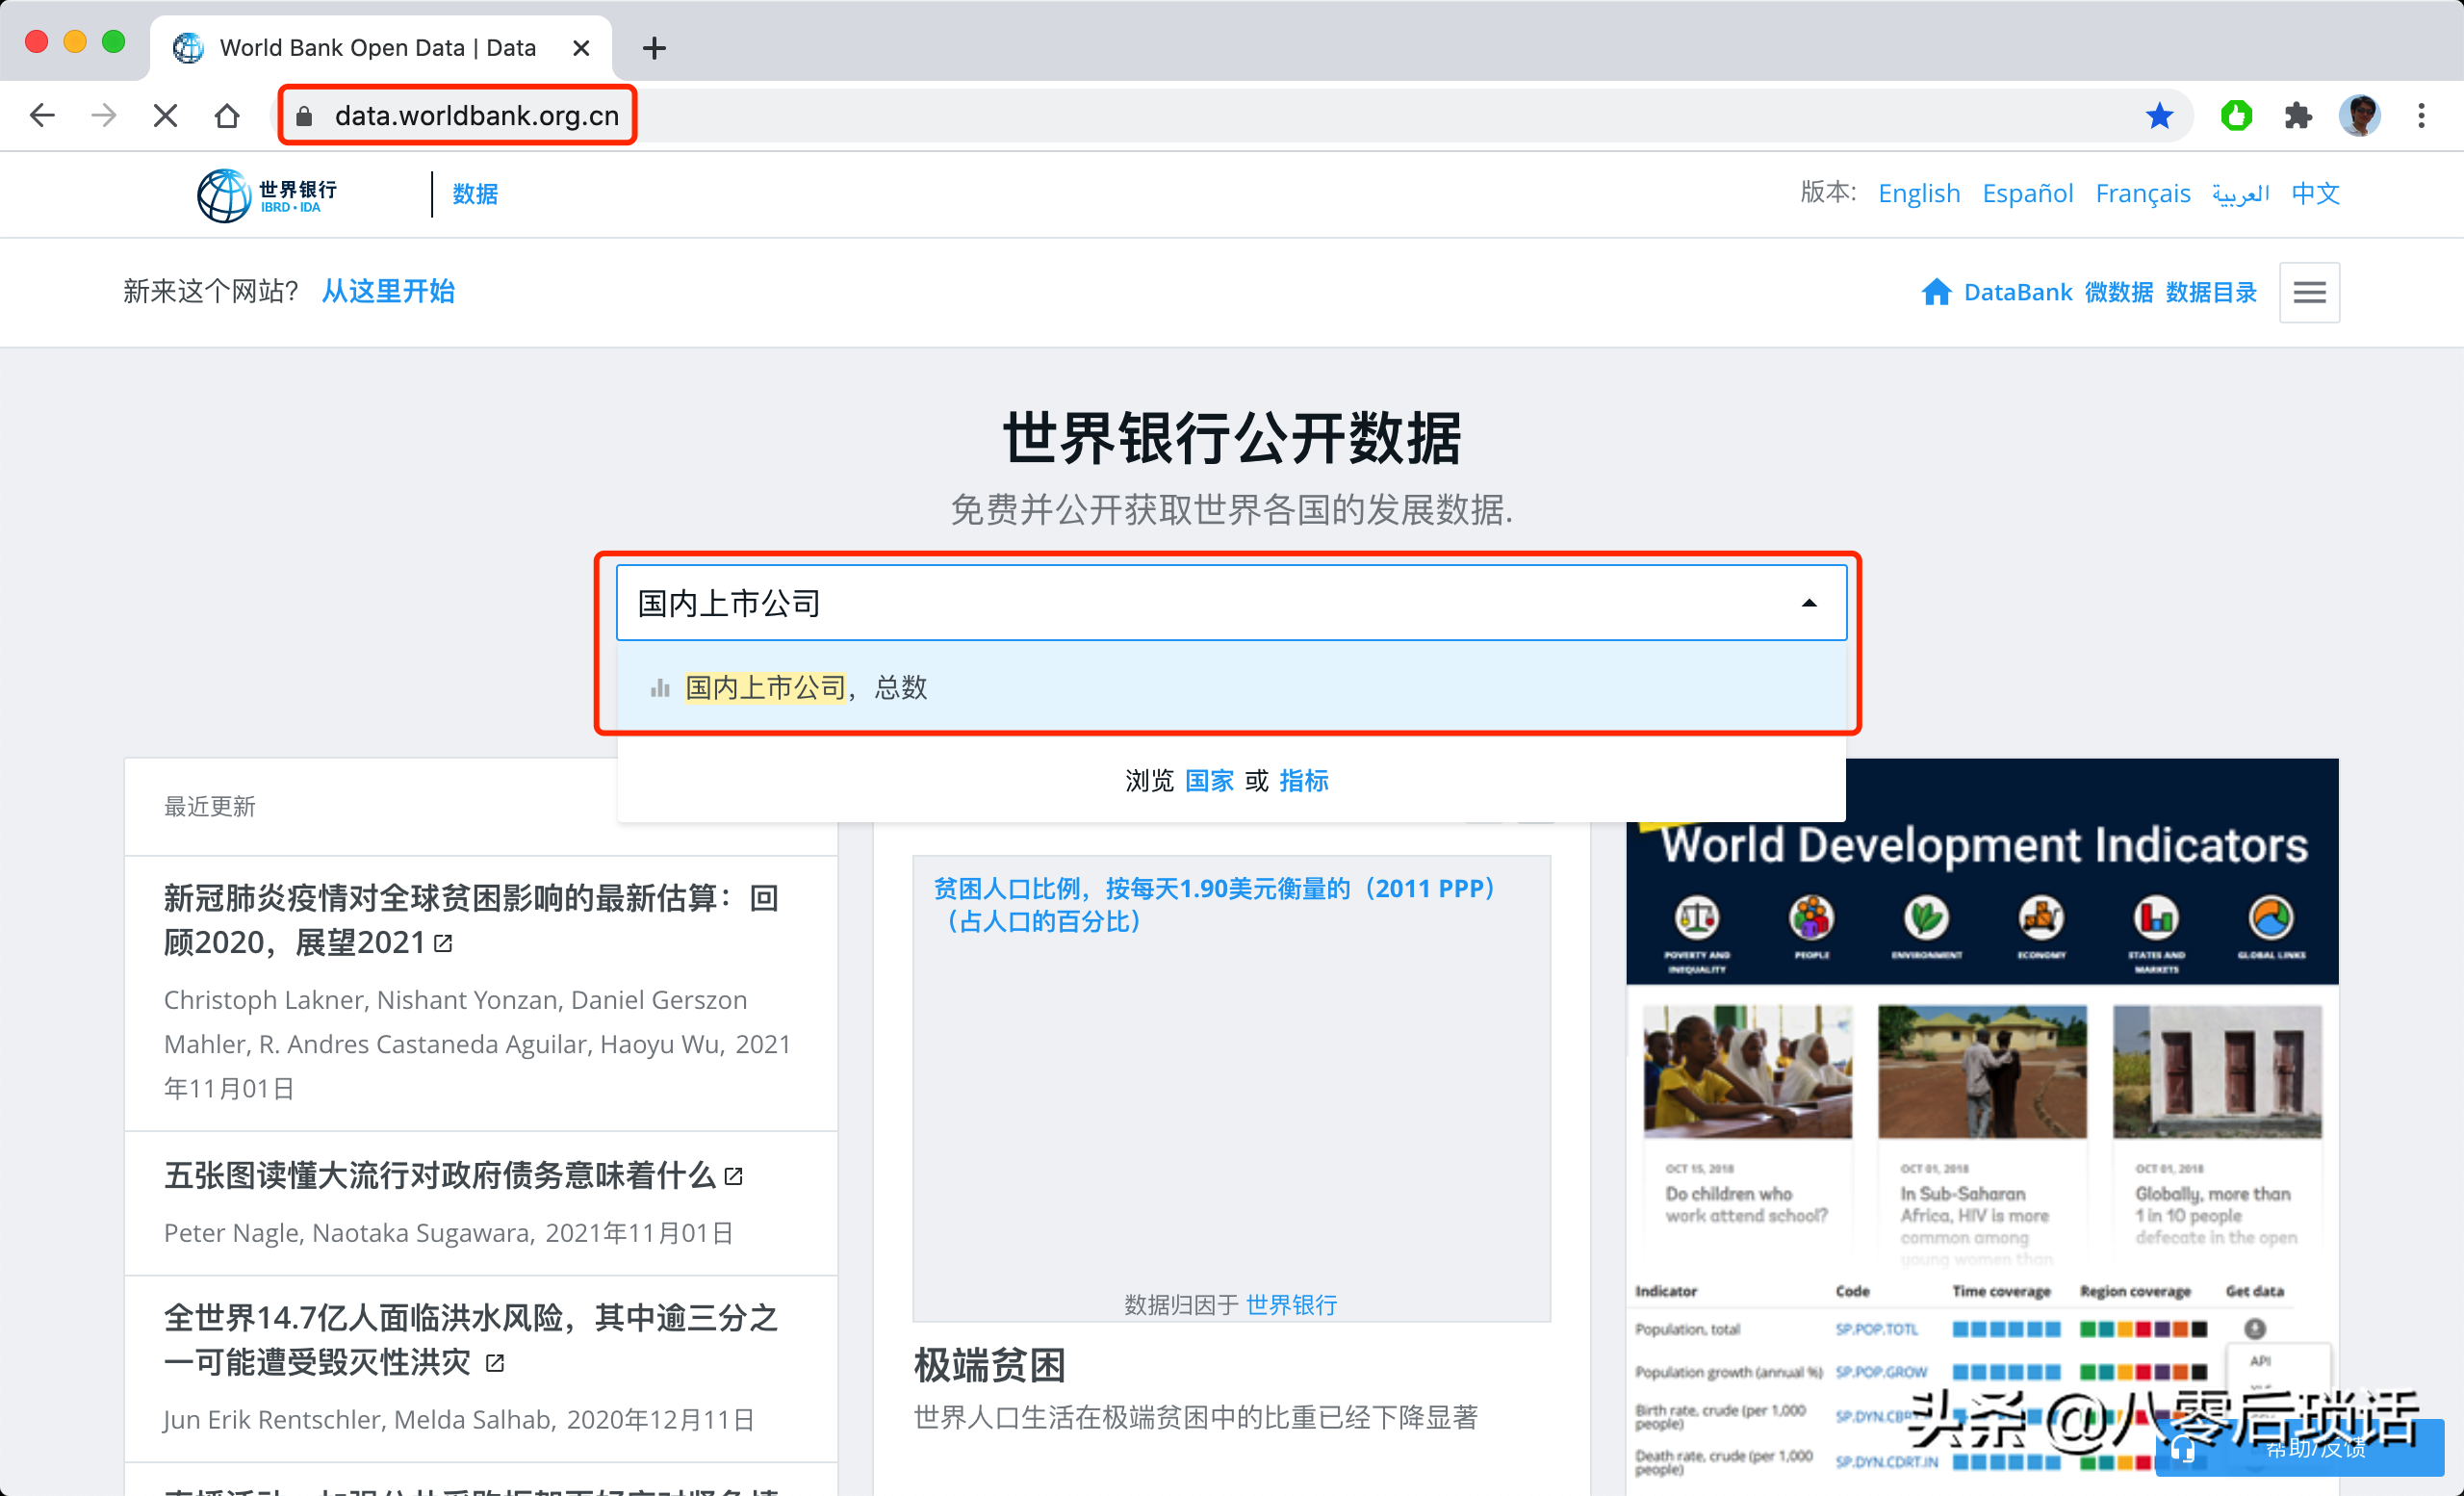Switch language to English
2464x1496 pixels.
(1919, 193)
